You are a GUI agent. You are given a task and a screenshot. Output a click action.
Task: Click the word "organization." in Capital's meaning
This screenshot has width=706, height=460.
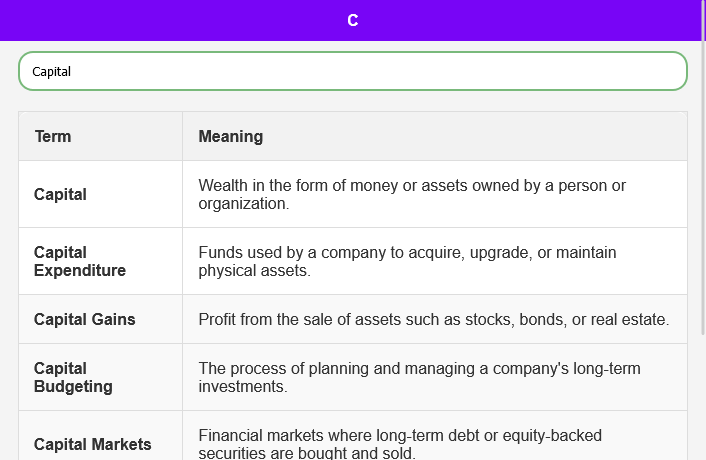[243, 203]
